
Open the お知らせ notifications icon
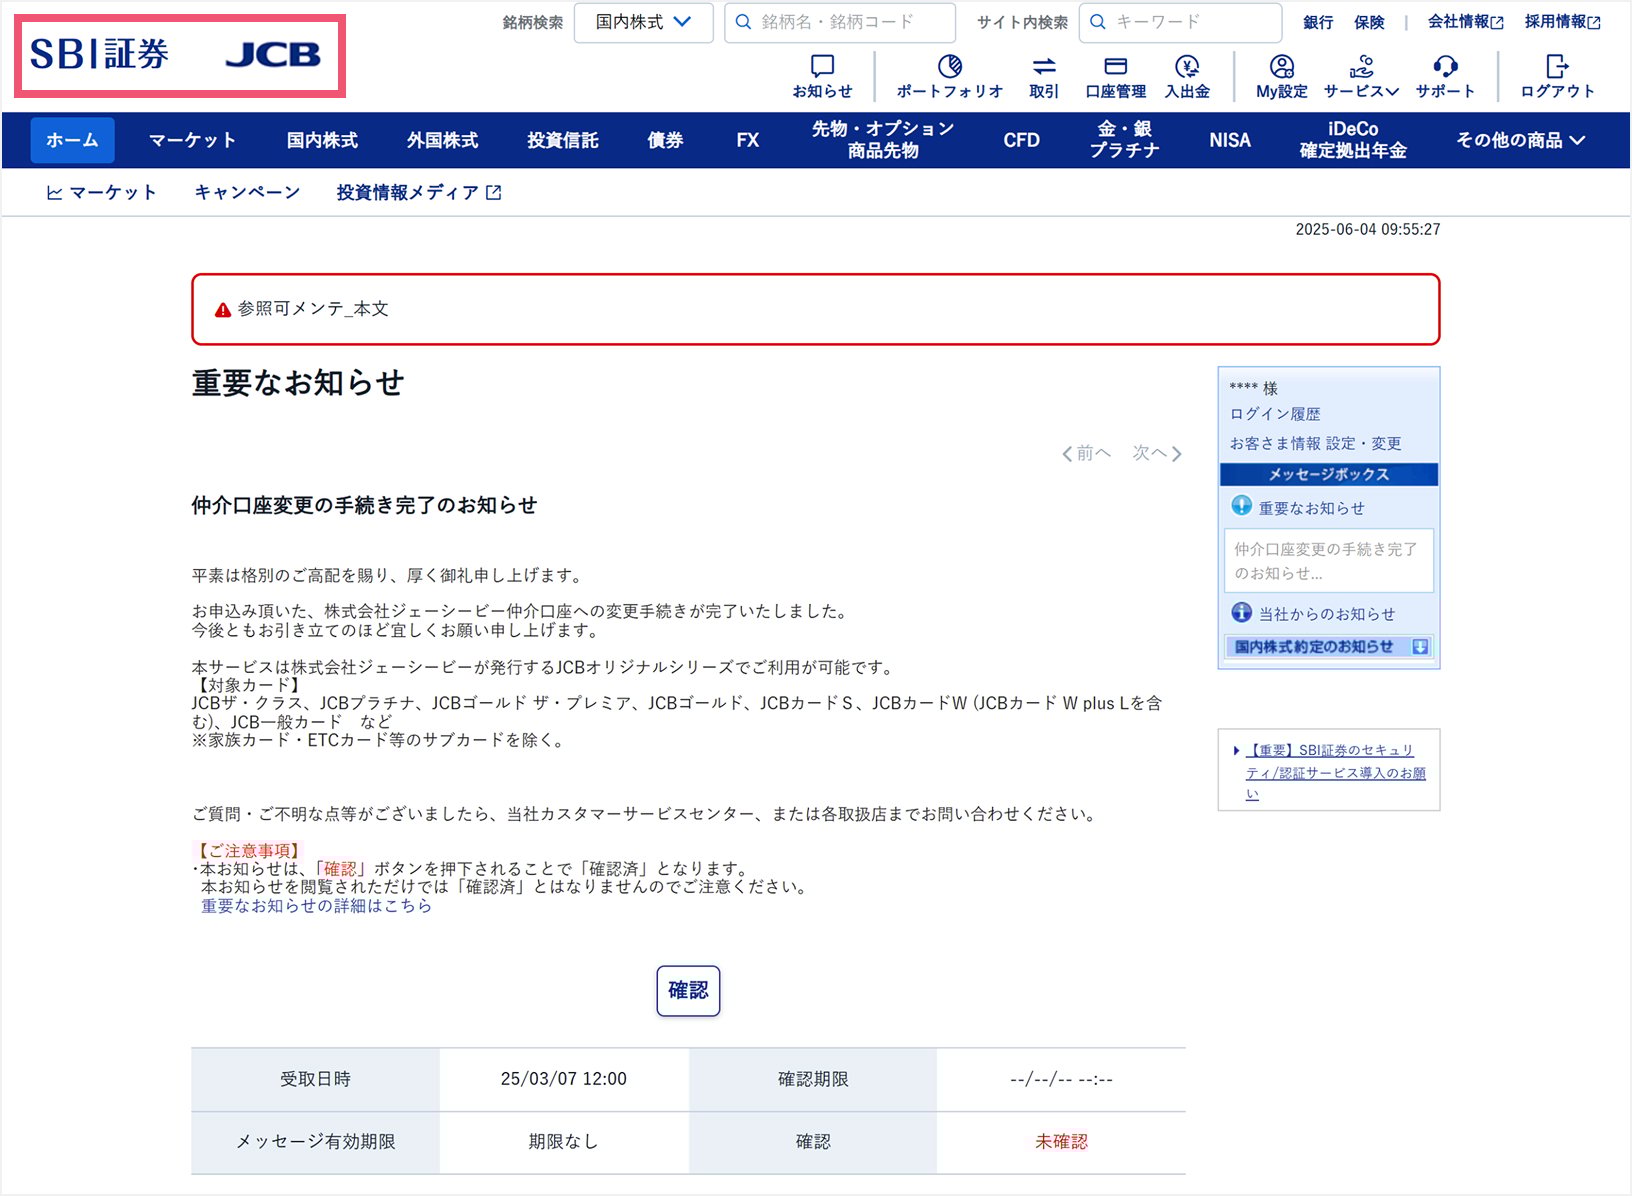coord(822,66)
